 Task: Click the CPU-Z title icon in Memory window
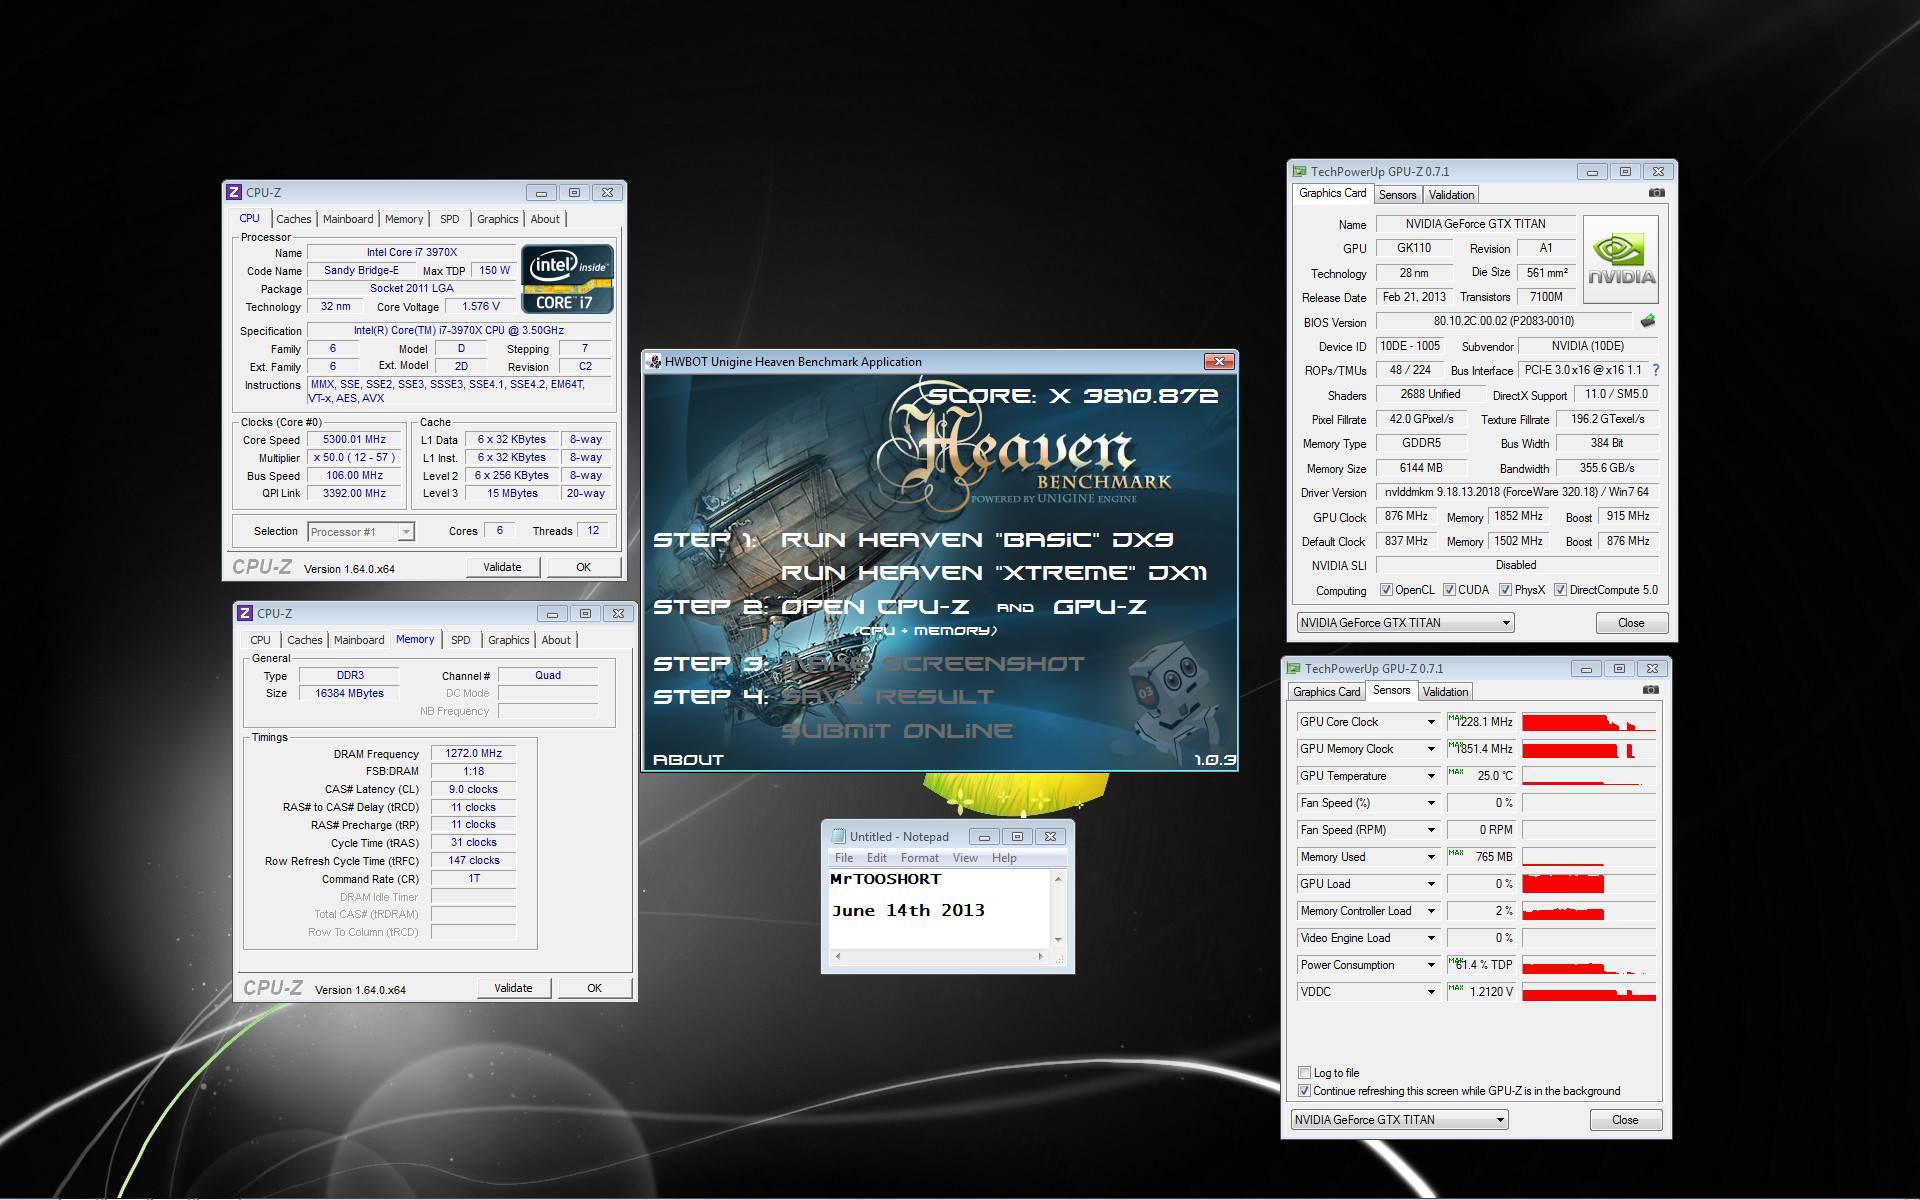coord(245,613)
